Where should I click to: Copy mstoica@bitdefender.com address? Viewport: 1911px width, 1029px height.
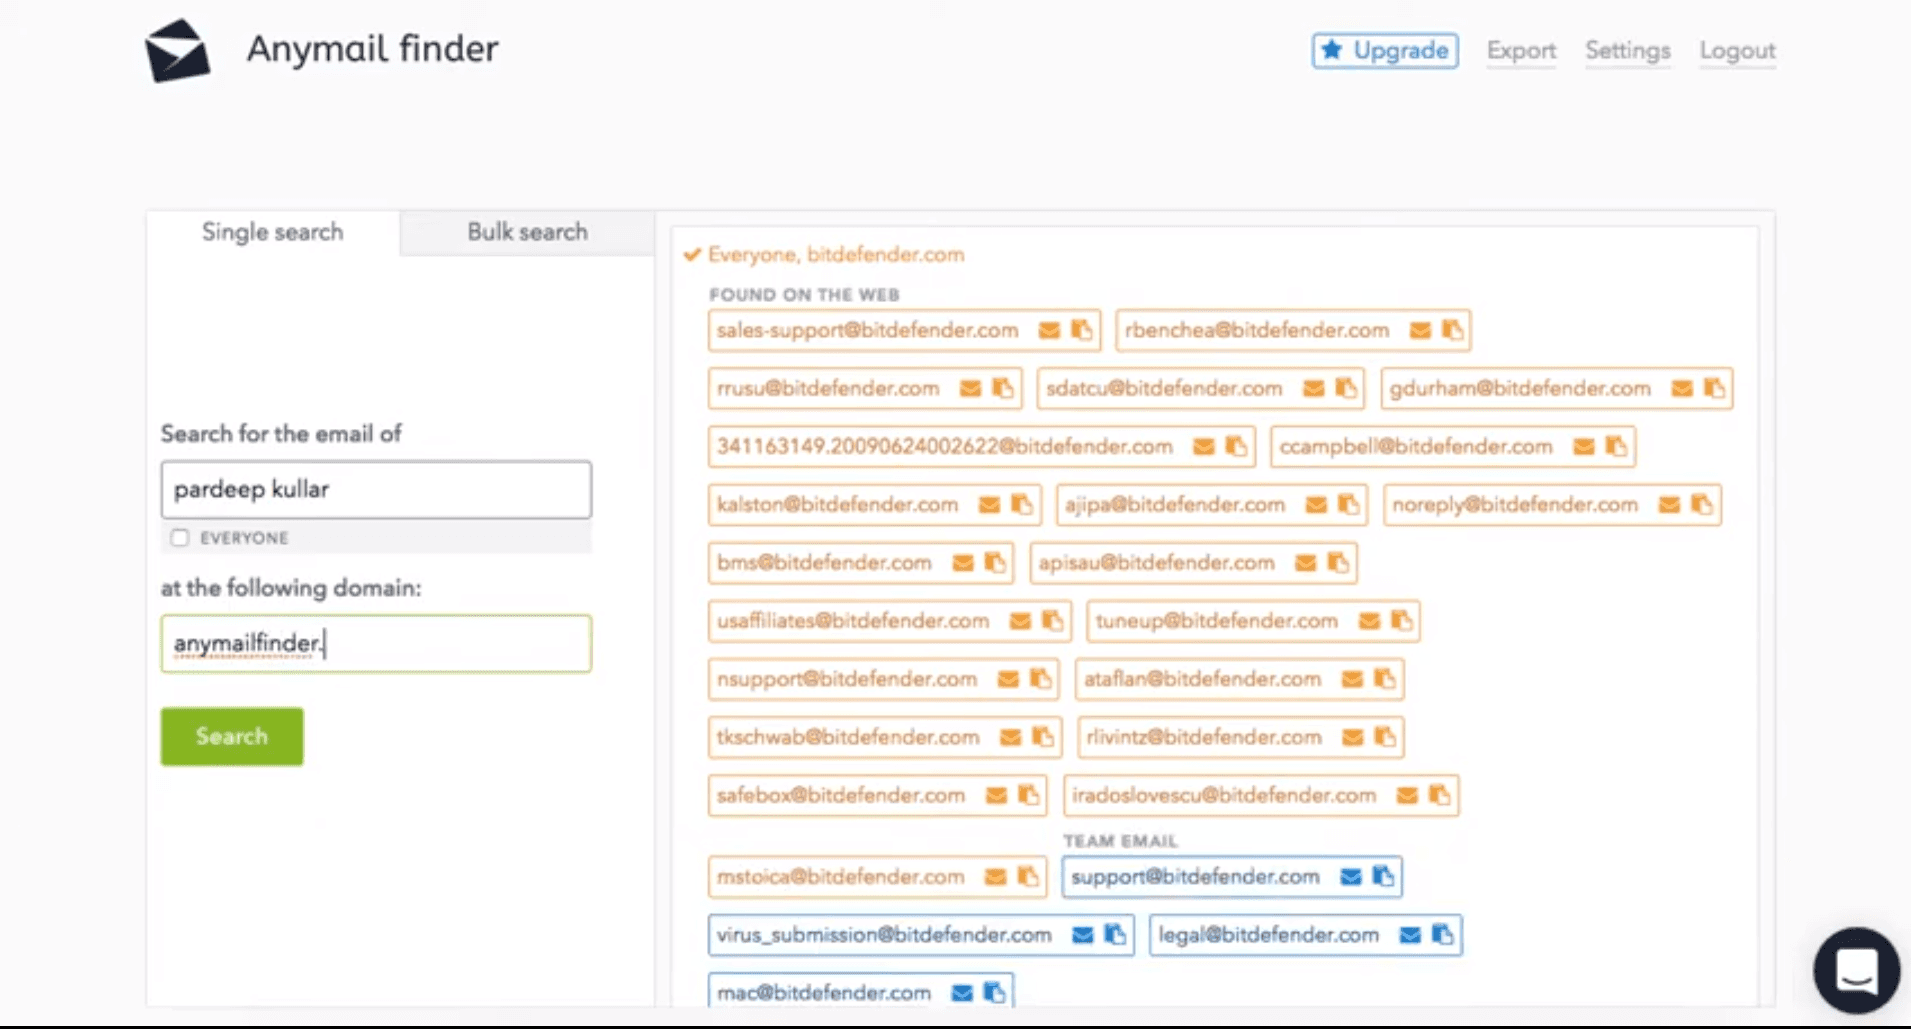(1028, 876)
